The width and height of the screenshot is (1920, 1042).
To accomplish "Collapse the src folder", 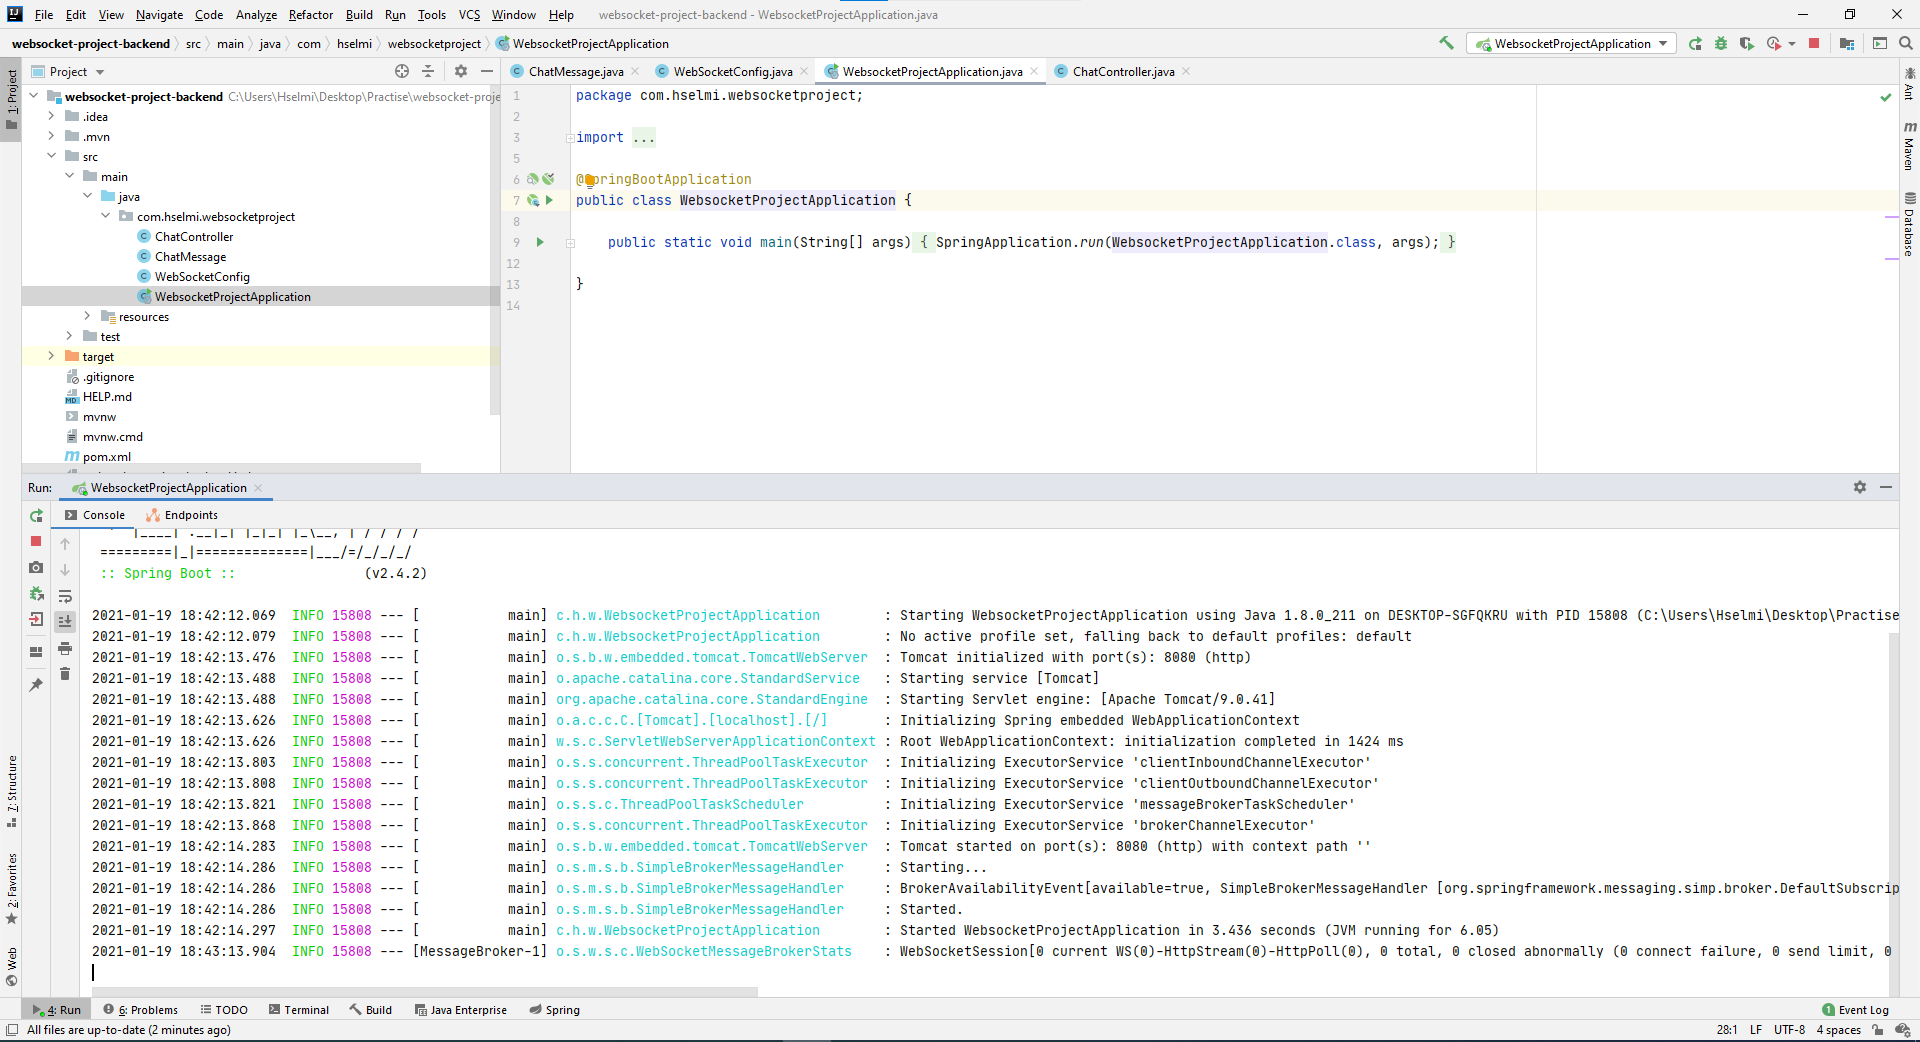I will (x=51, y=156).
